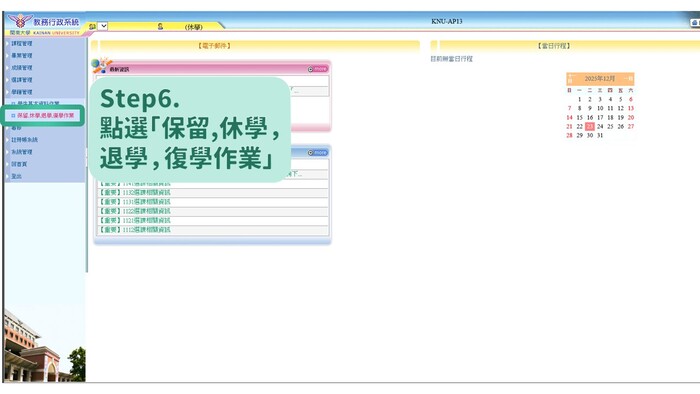Select December 28 in the calendar

click(569, 136)
